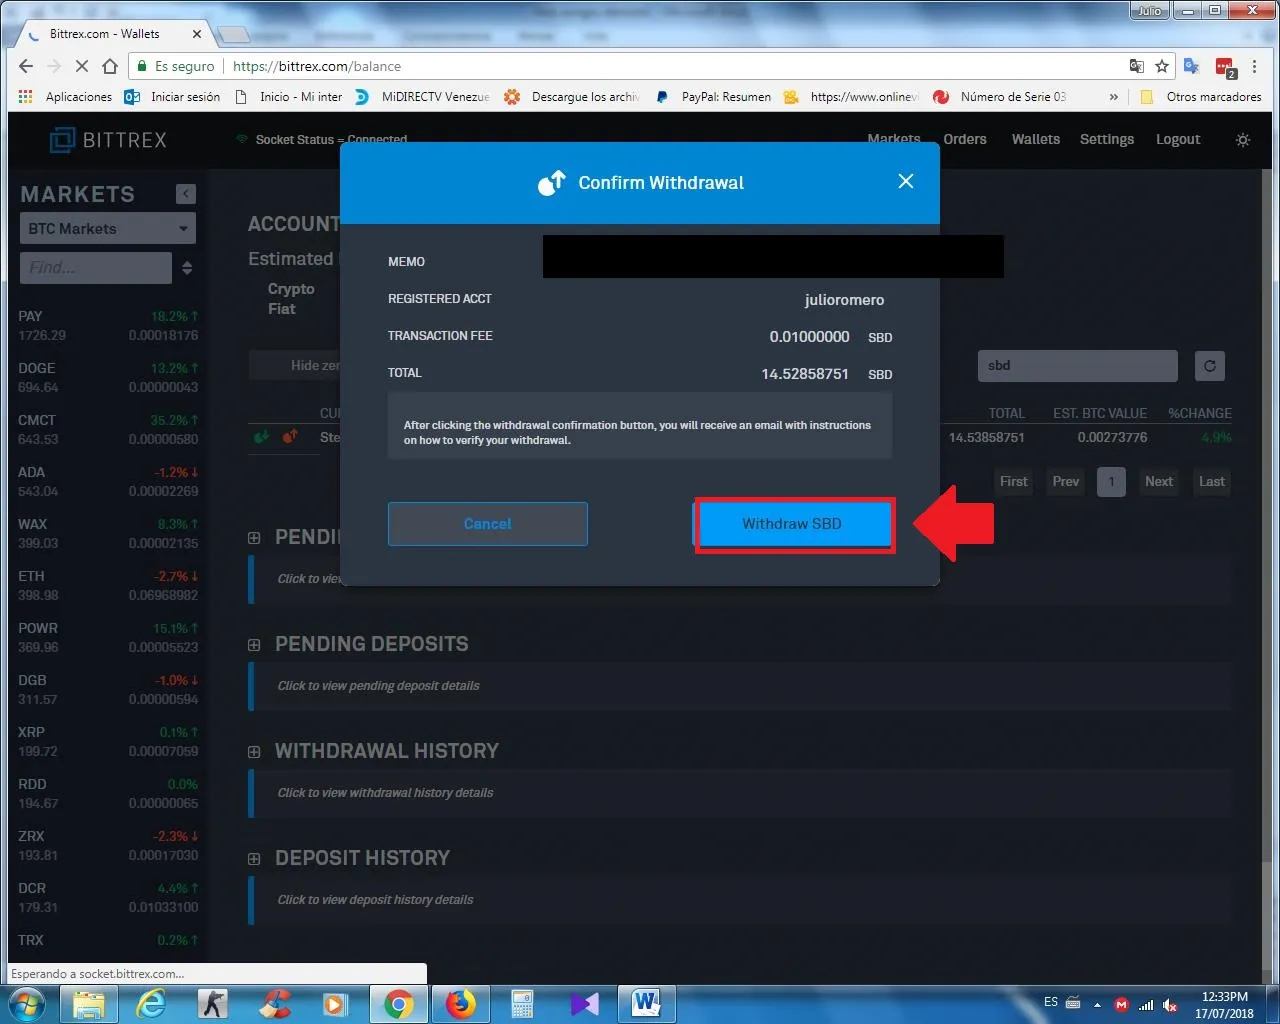
Task: Open the Settings menu
Action: [1107, 139]
